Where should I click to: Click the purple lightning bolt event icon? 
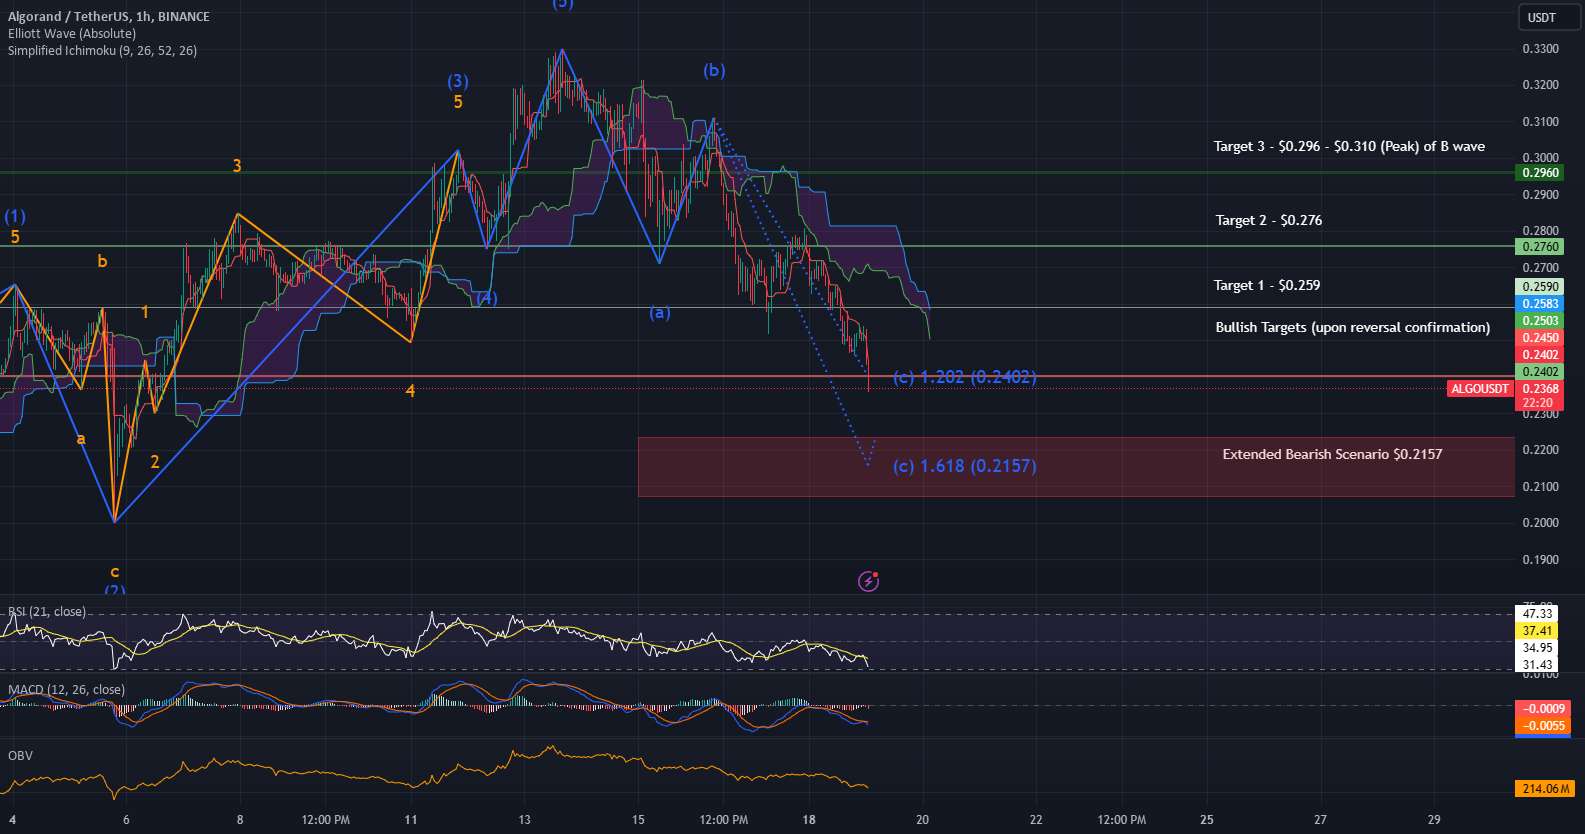click(869, 581)
